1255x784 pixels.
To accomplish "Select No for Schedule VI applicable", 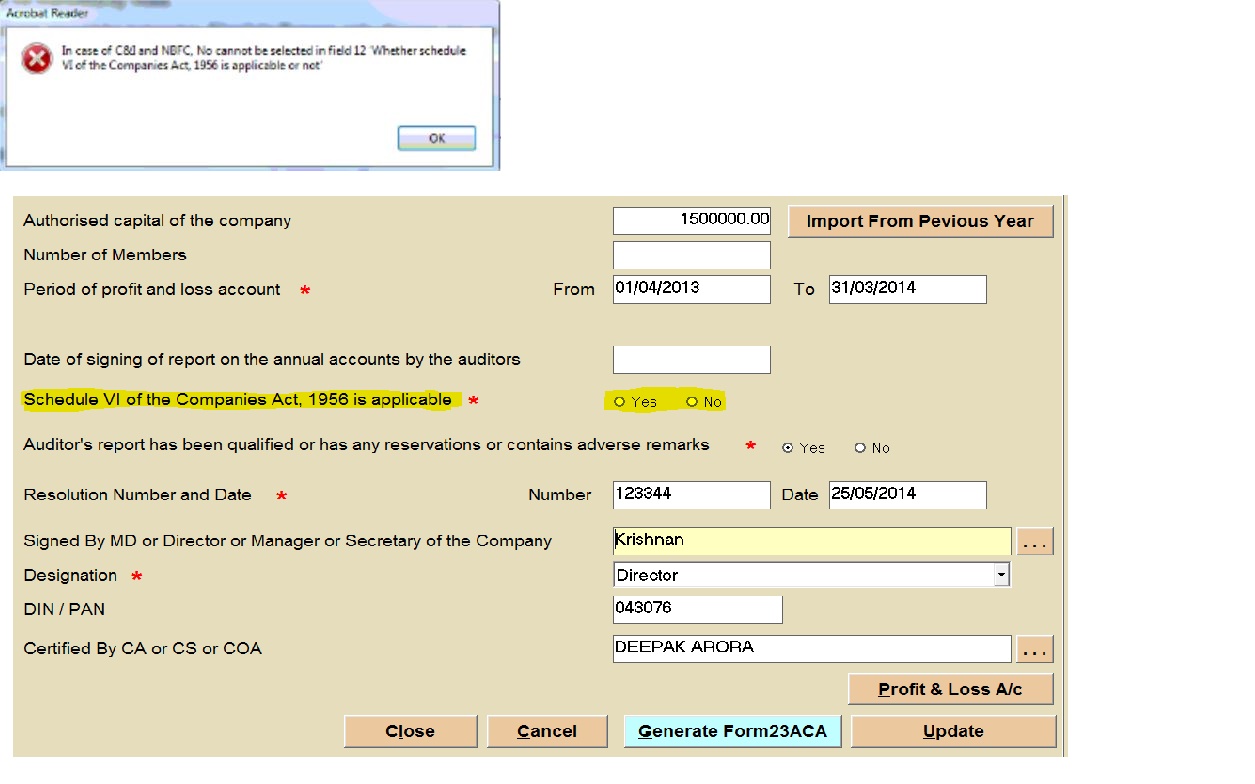I will [692, 402].
